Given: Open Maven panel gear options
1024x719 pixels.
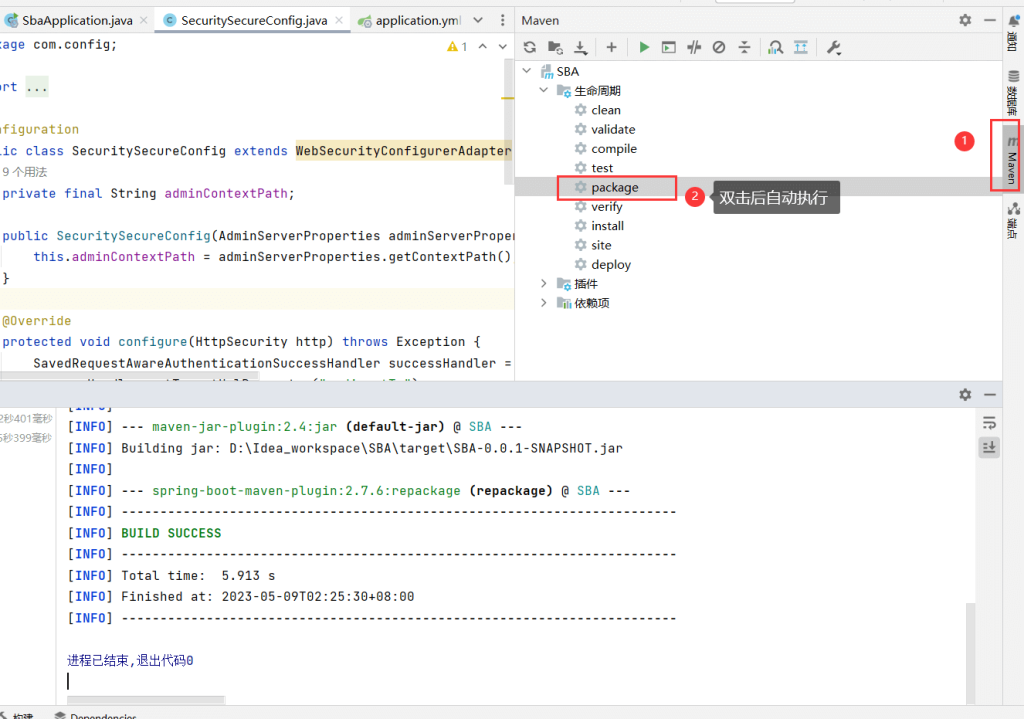Looking at the screenshot, I should pos(965,20).
